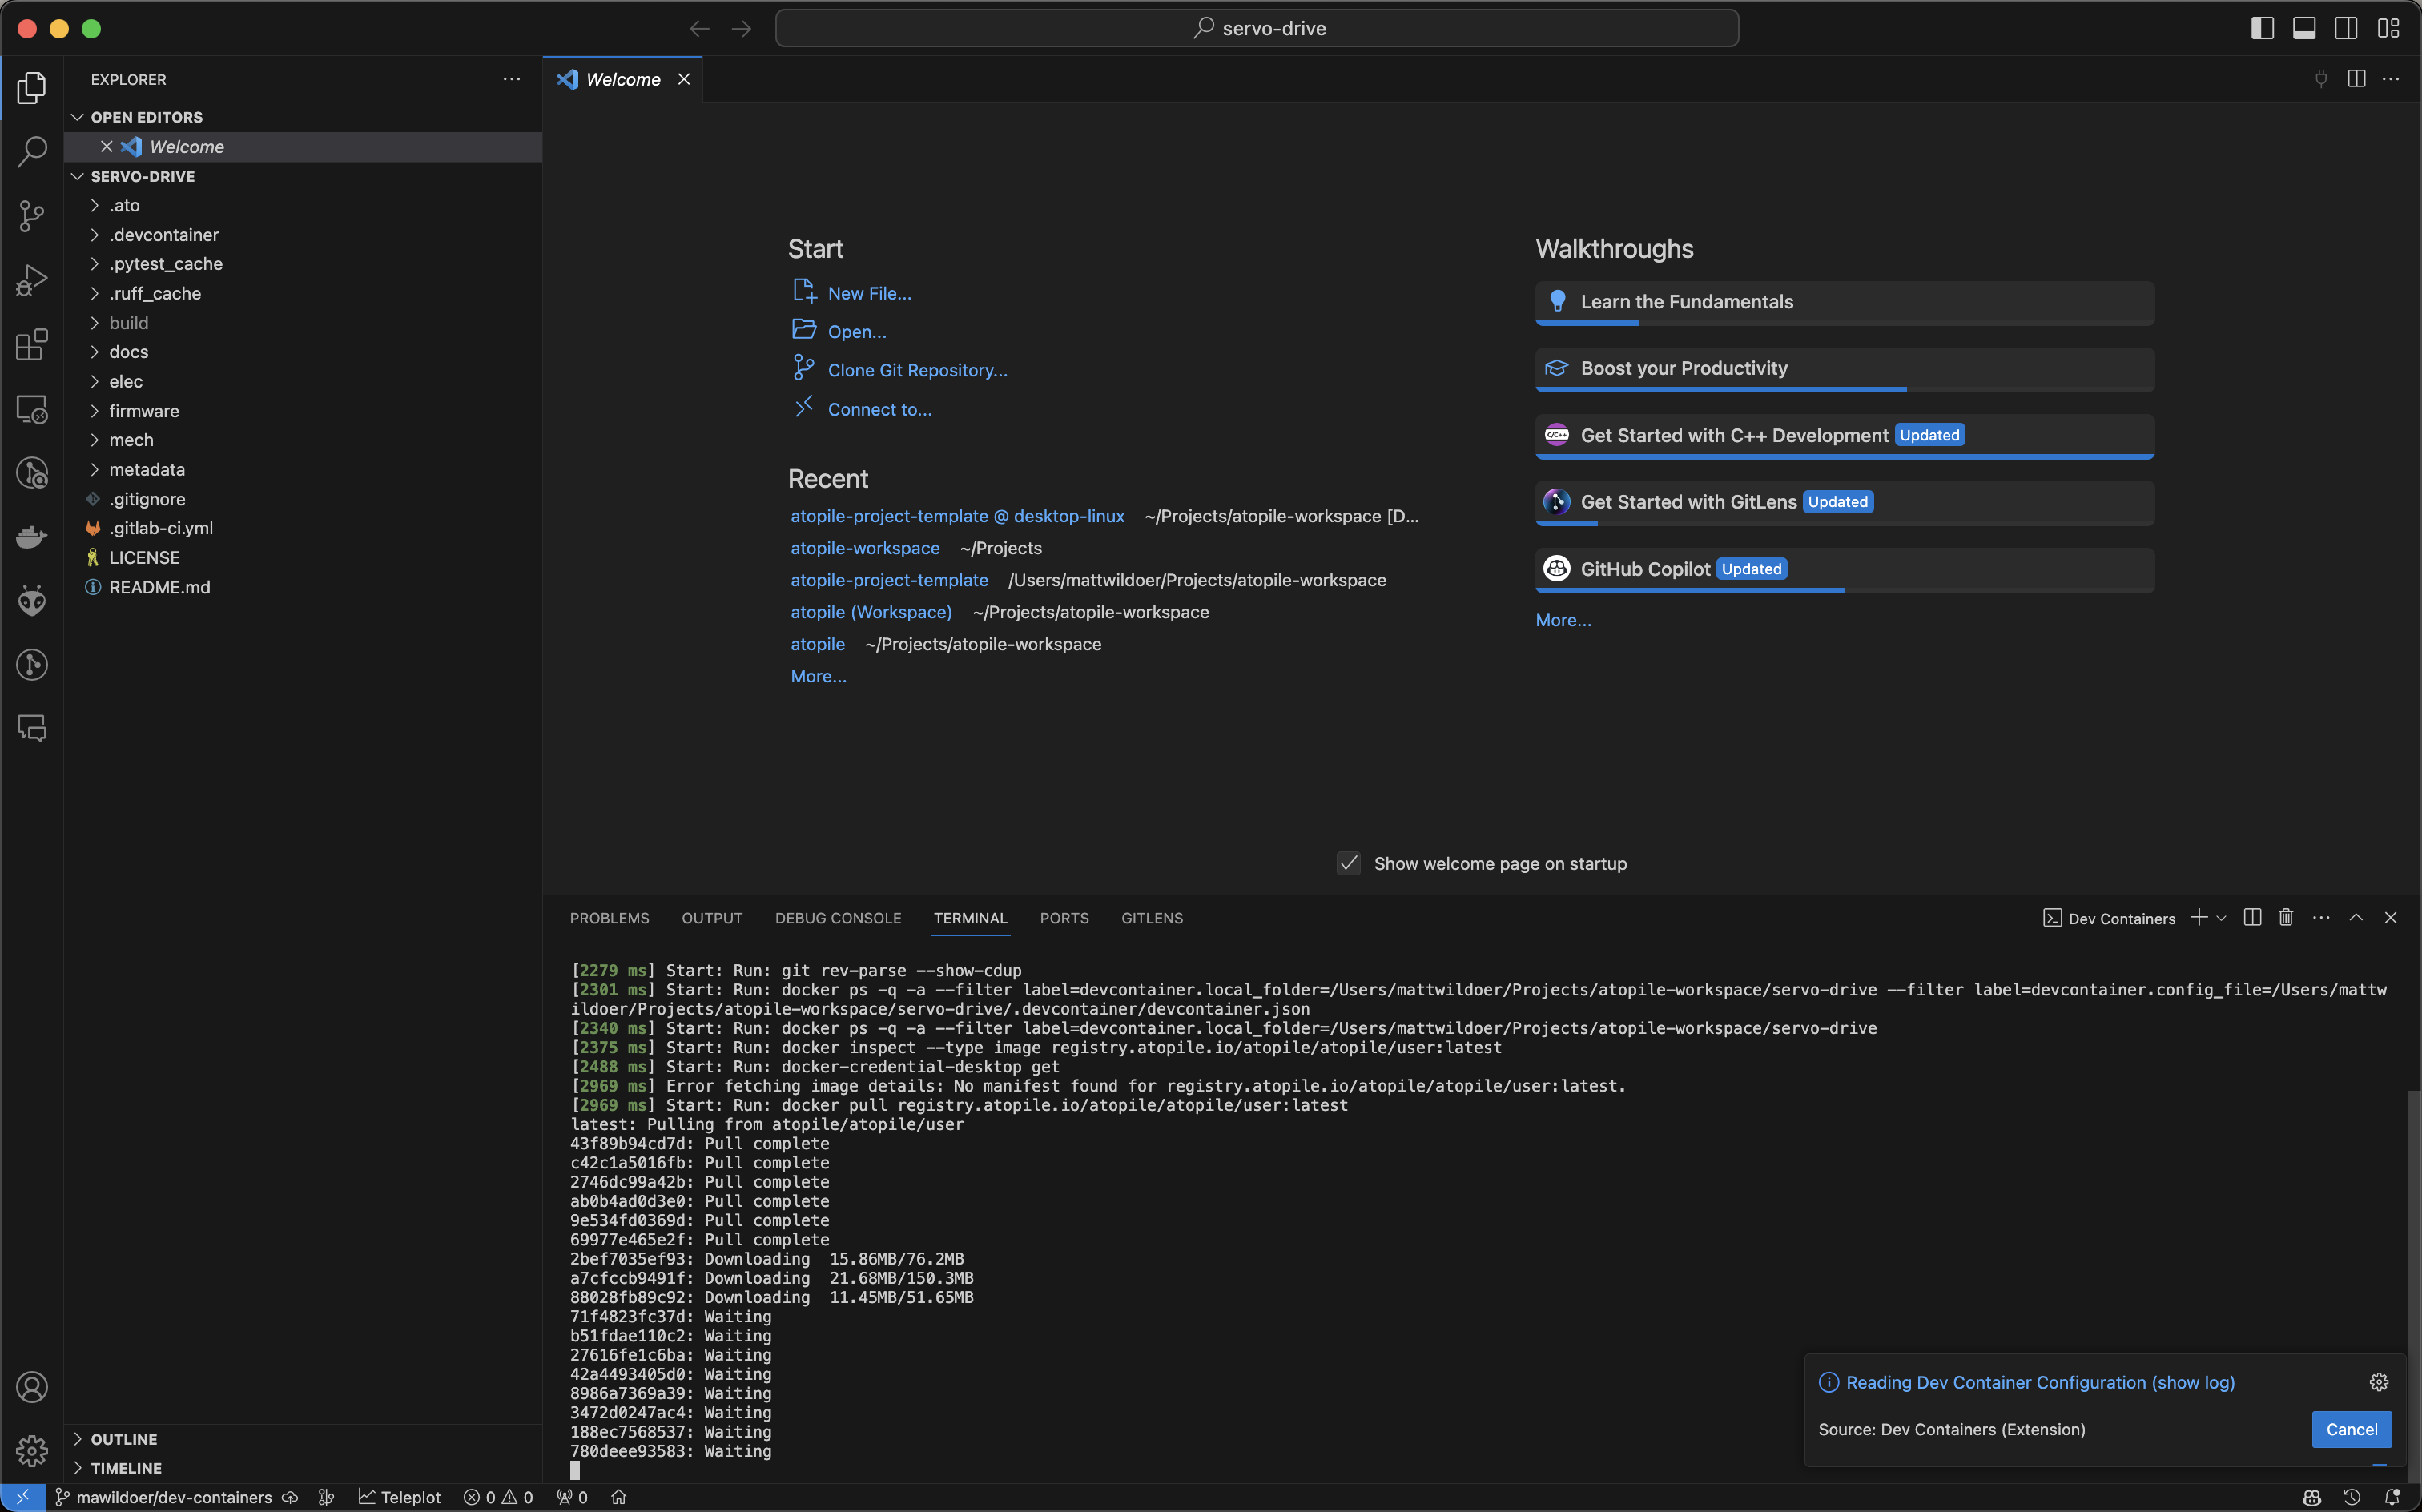Open GitHub Copilot walkthrough
Screen dimensions: 2422x1512
pyautogui.click(x=1844, y=570)
